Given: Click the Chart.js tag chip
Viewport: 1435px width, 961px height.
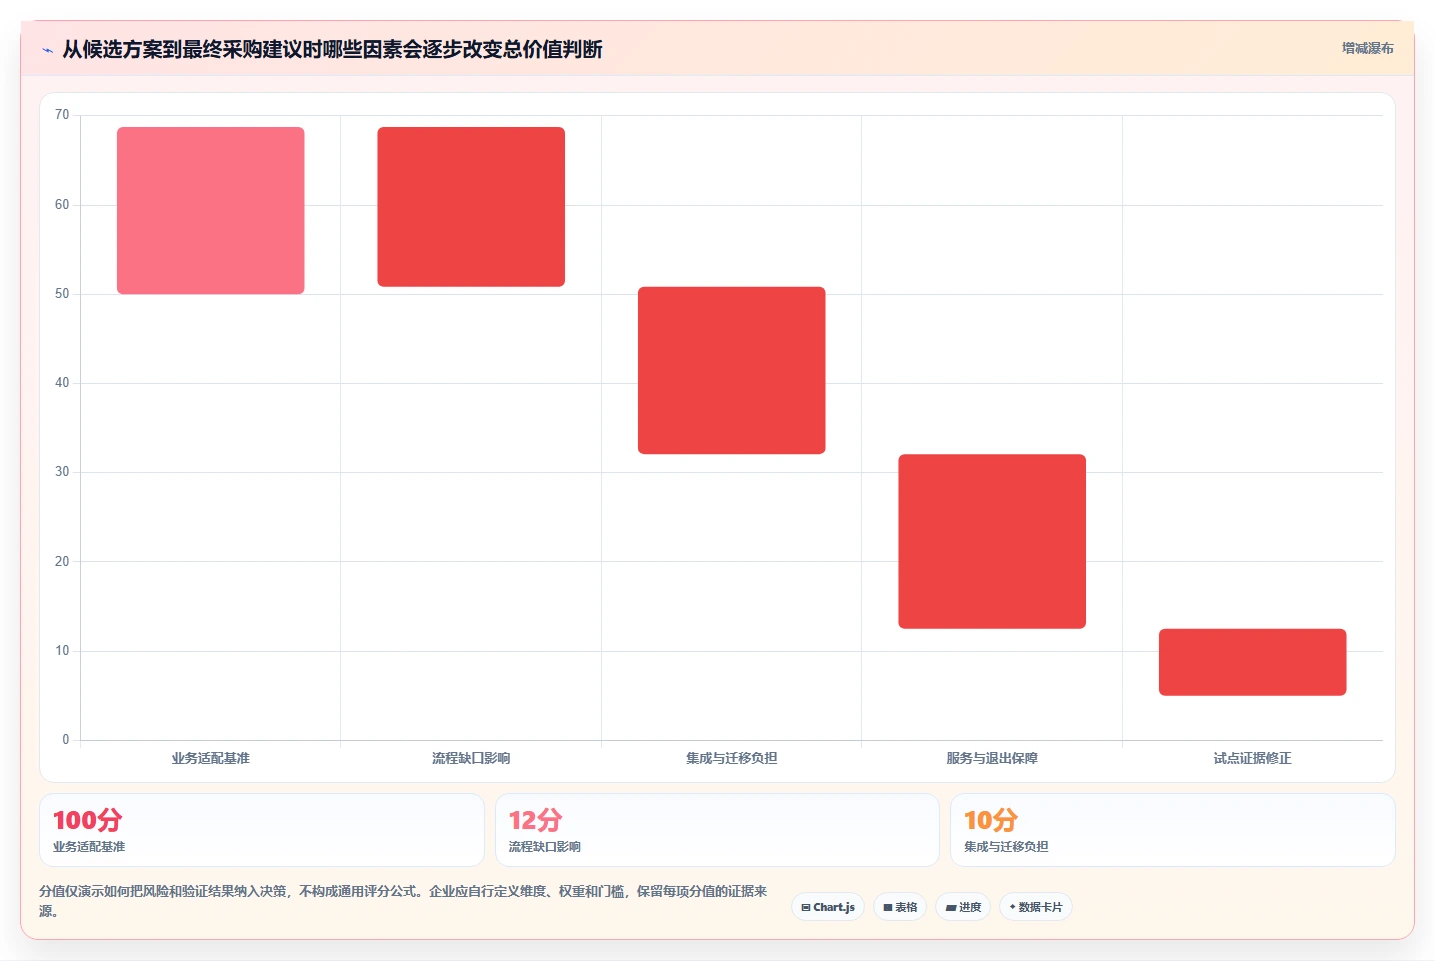Looking at the screenshot, I should (828, 907).
